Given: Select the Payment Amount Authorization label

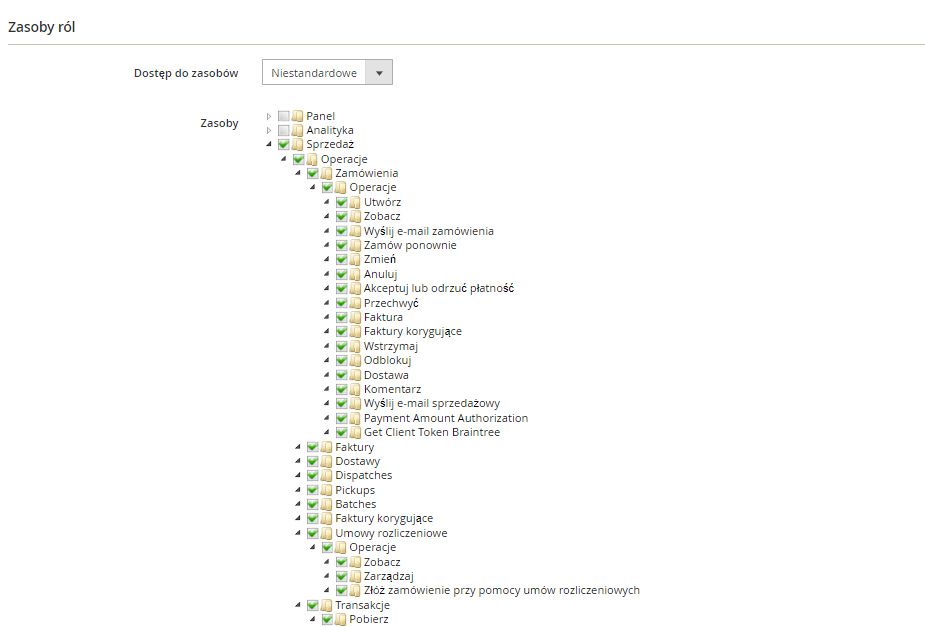Looking at the screenshot, I should tap(446, 418).
